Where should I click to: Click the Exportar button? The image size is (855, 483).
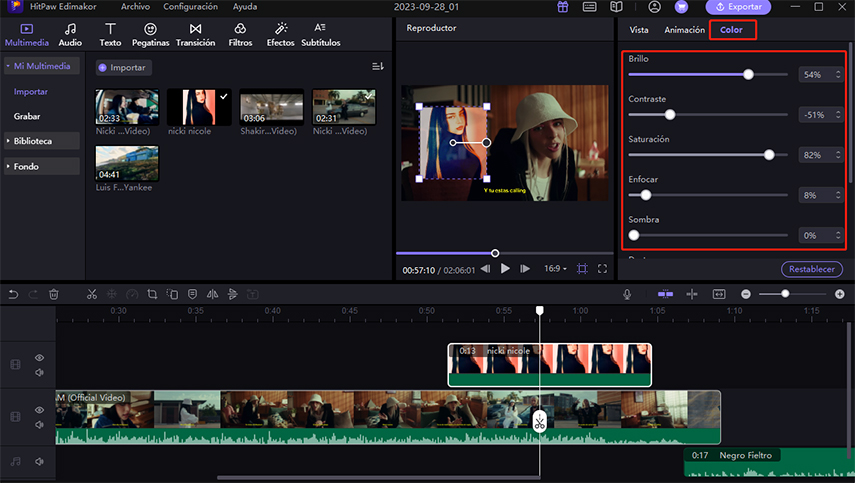pos(738,7)
